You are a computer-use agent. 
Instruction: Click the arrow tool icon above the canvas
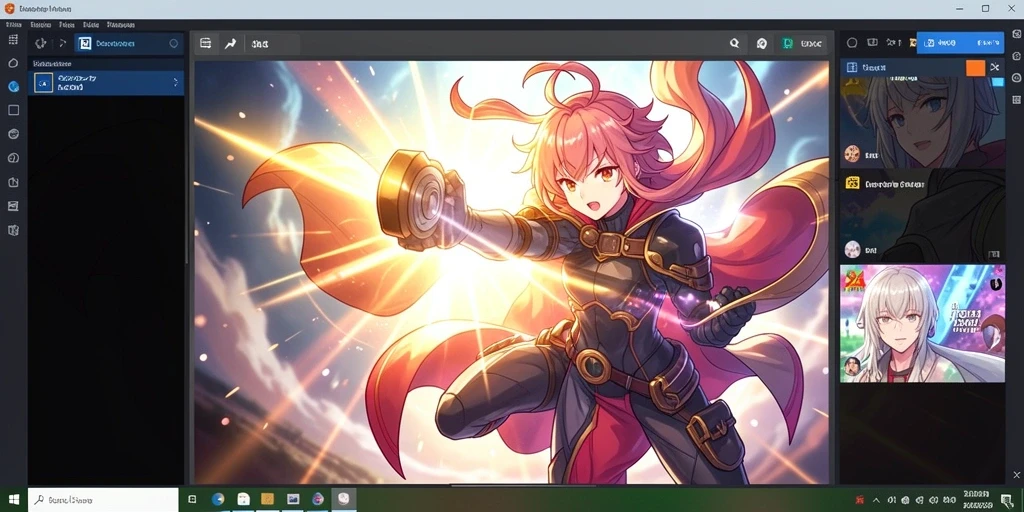pyautogui.click(x=230, y=44)
